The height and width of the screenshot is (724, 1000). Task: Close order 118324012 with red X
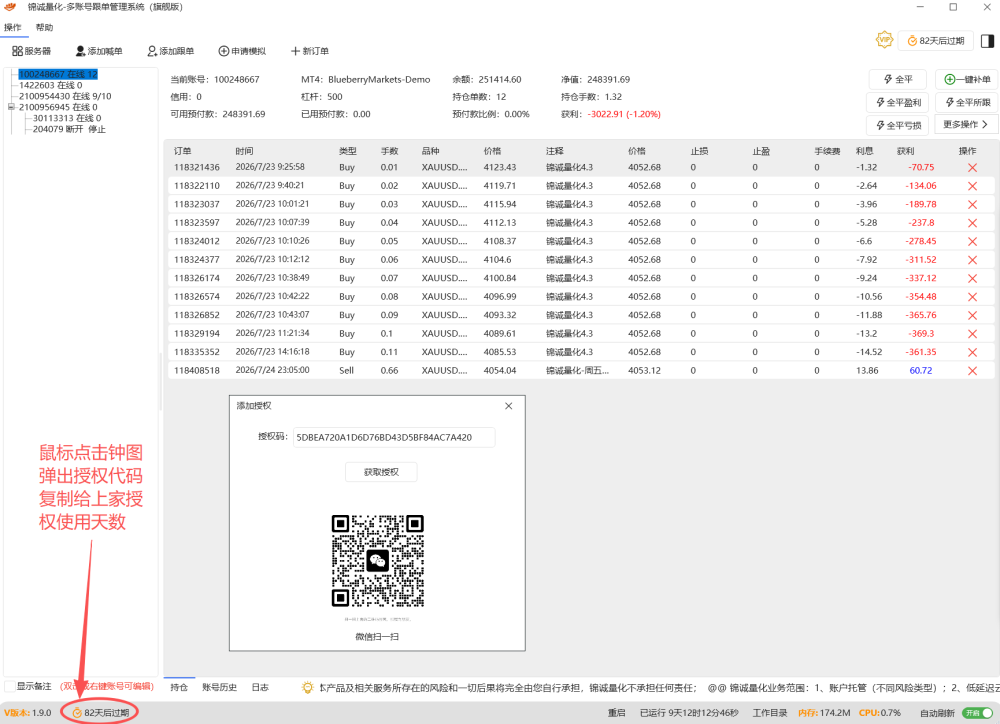[x=972, y=242]
